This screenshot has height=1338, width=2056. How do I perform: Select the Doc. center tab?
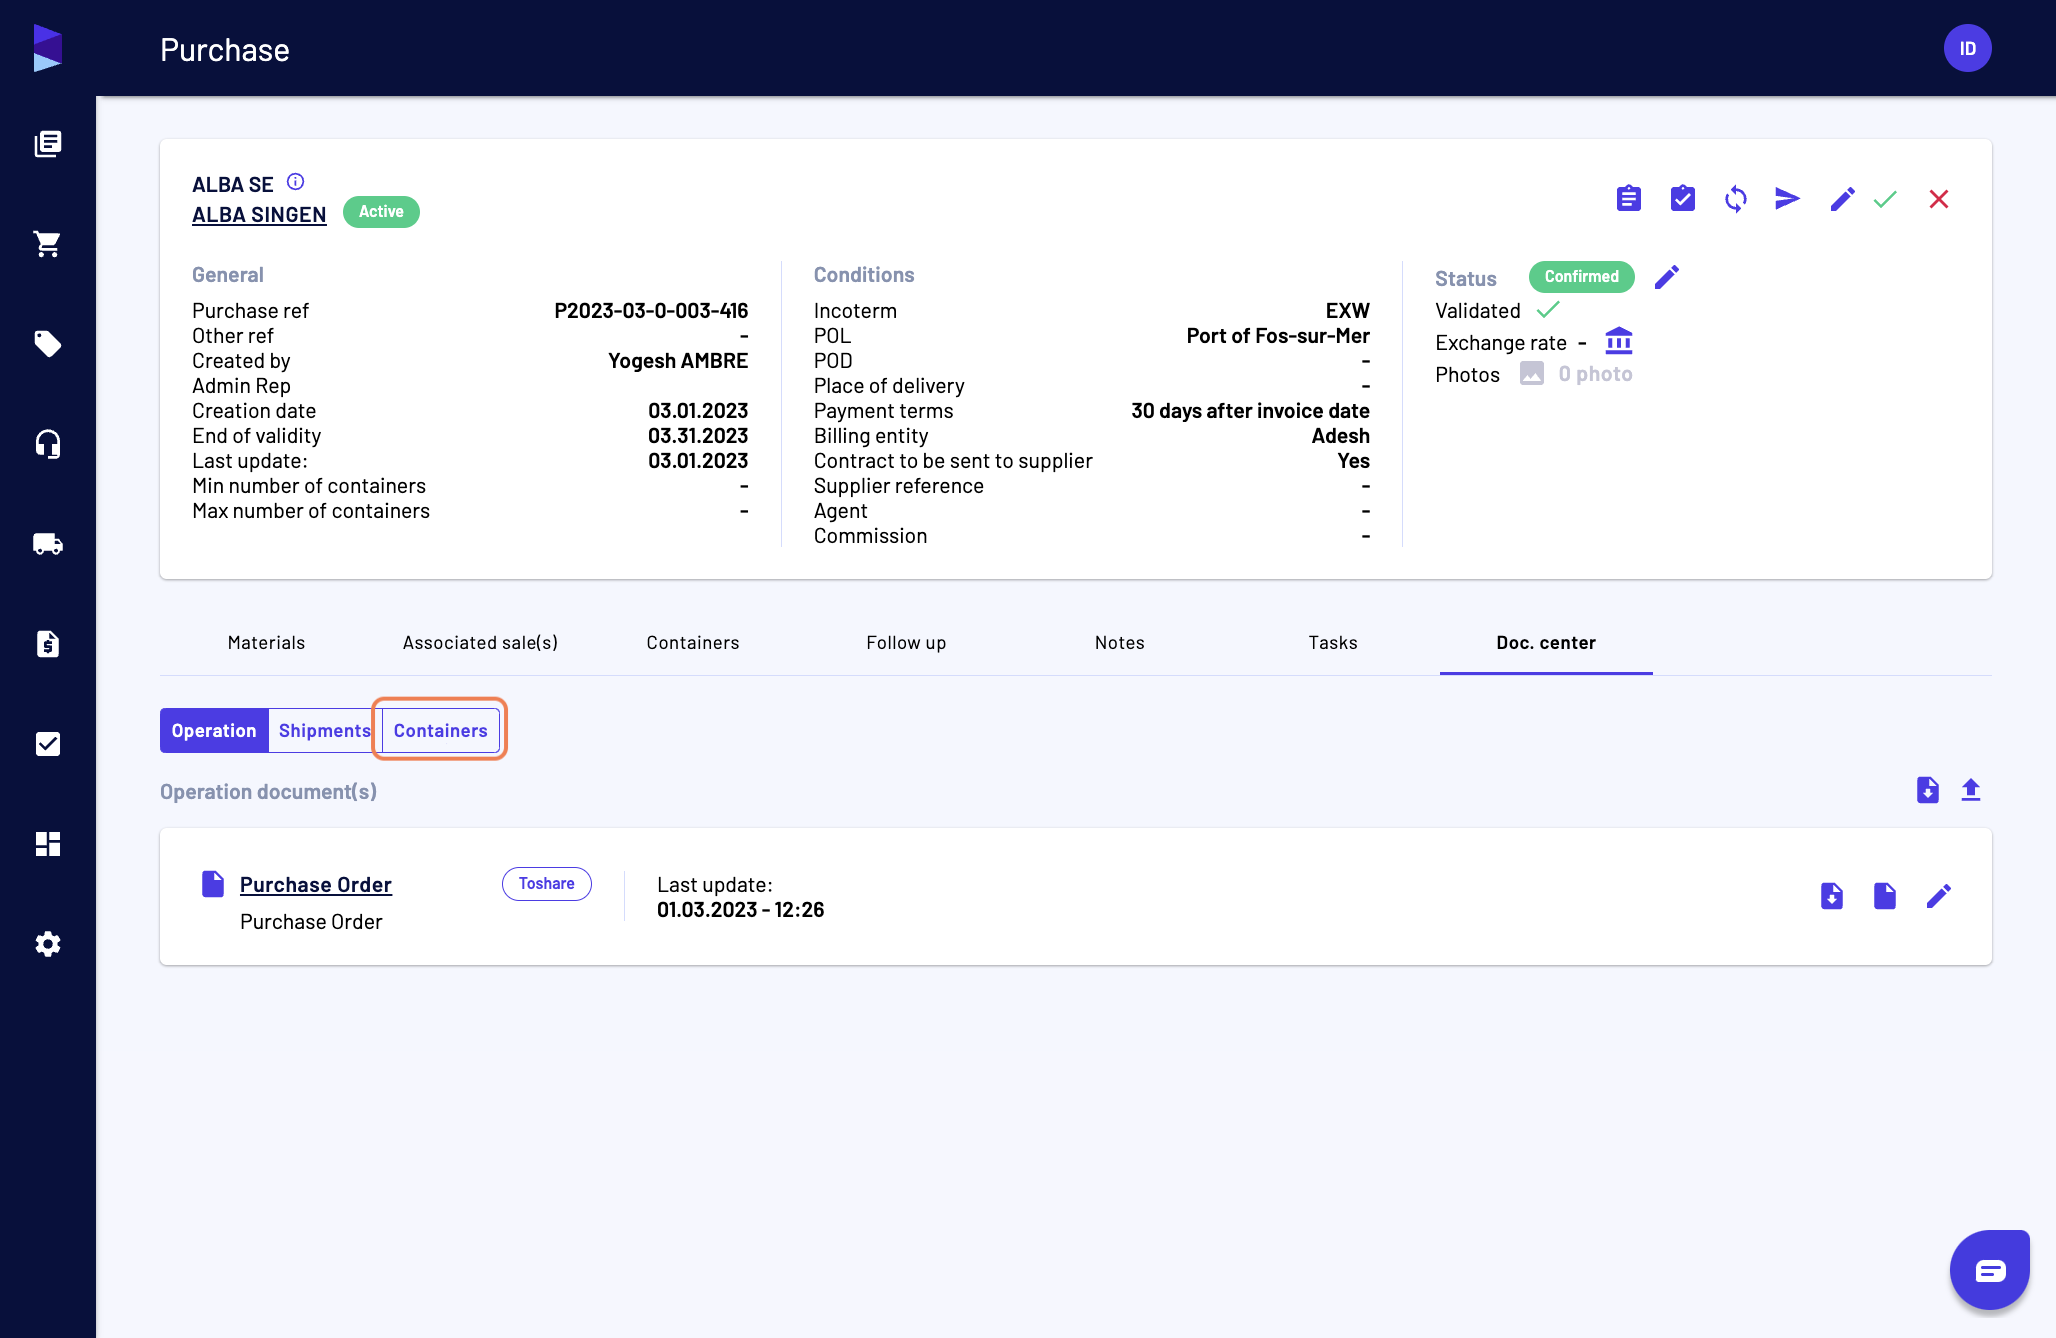[1546, 643]
